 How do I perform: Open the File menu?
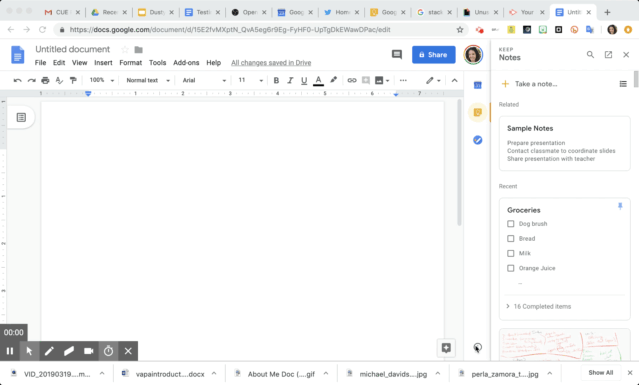(x=40, y=63)
